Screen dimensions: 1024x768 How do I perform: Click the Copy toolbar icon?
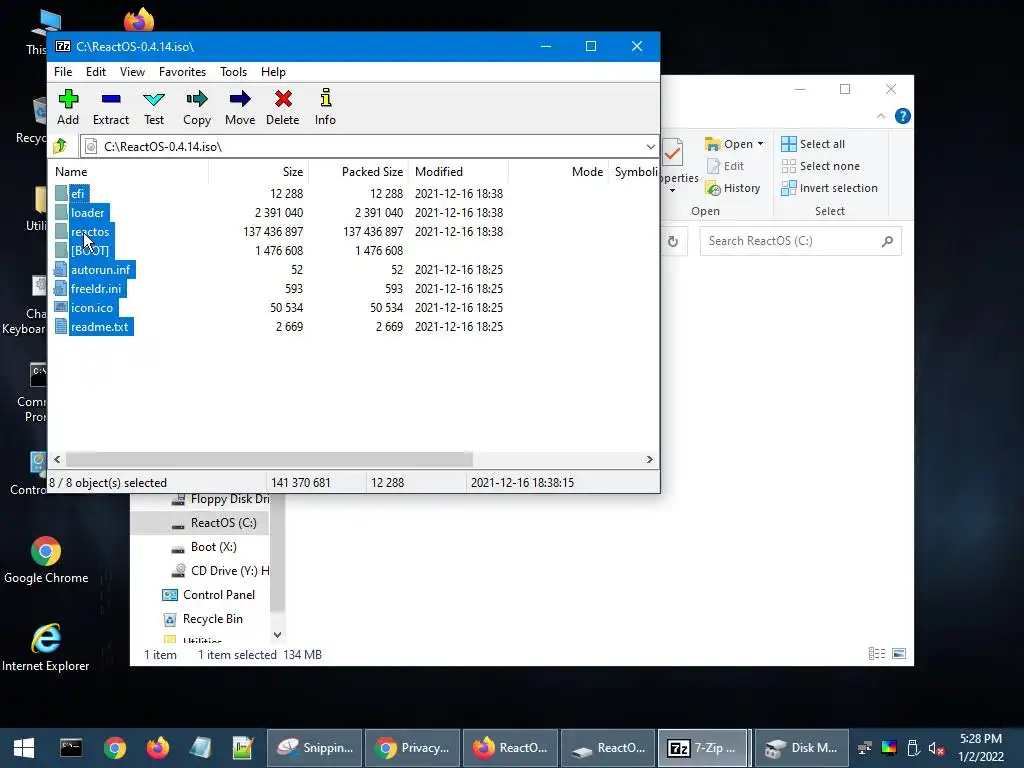[x=197, y=107]
